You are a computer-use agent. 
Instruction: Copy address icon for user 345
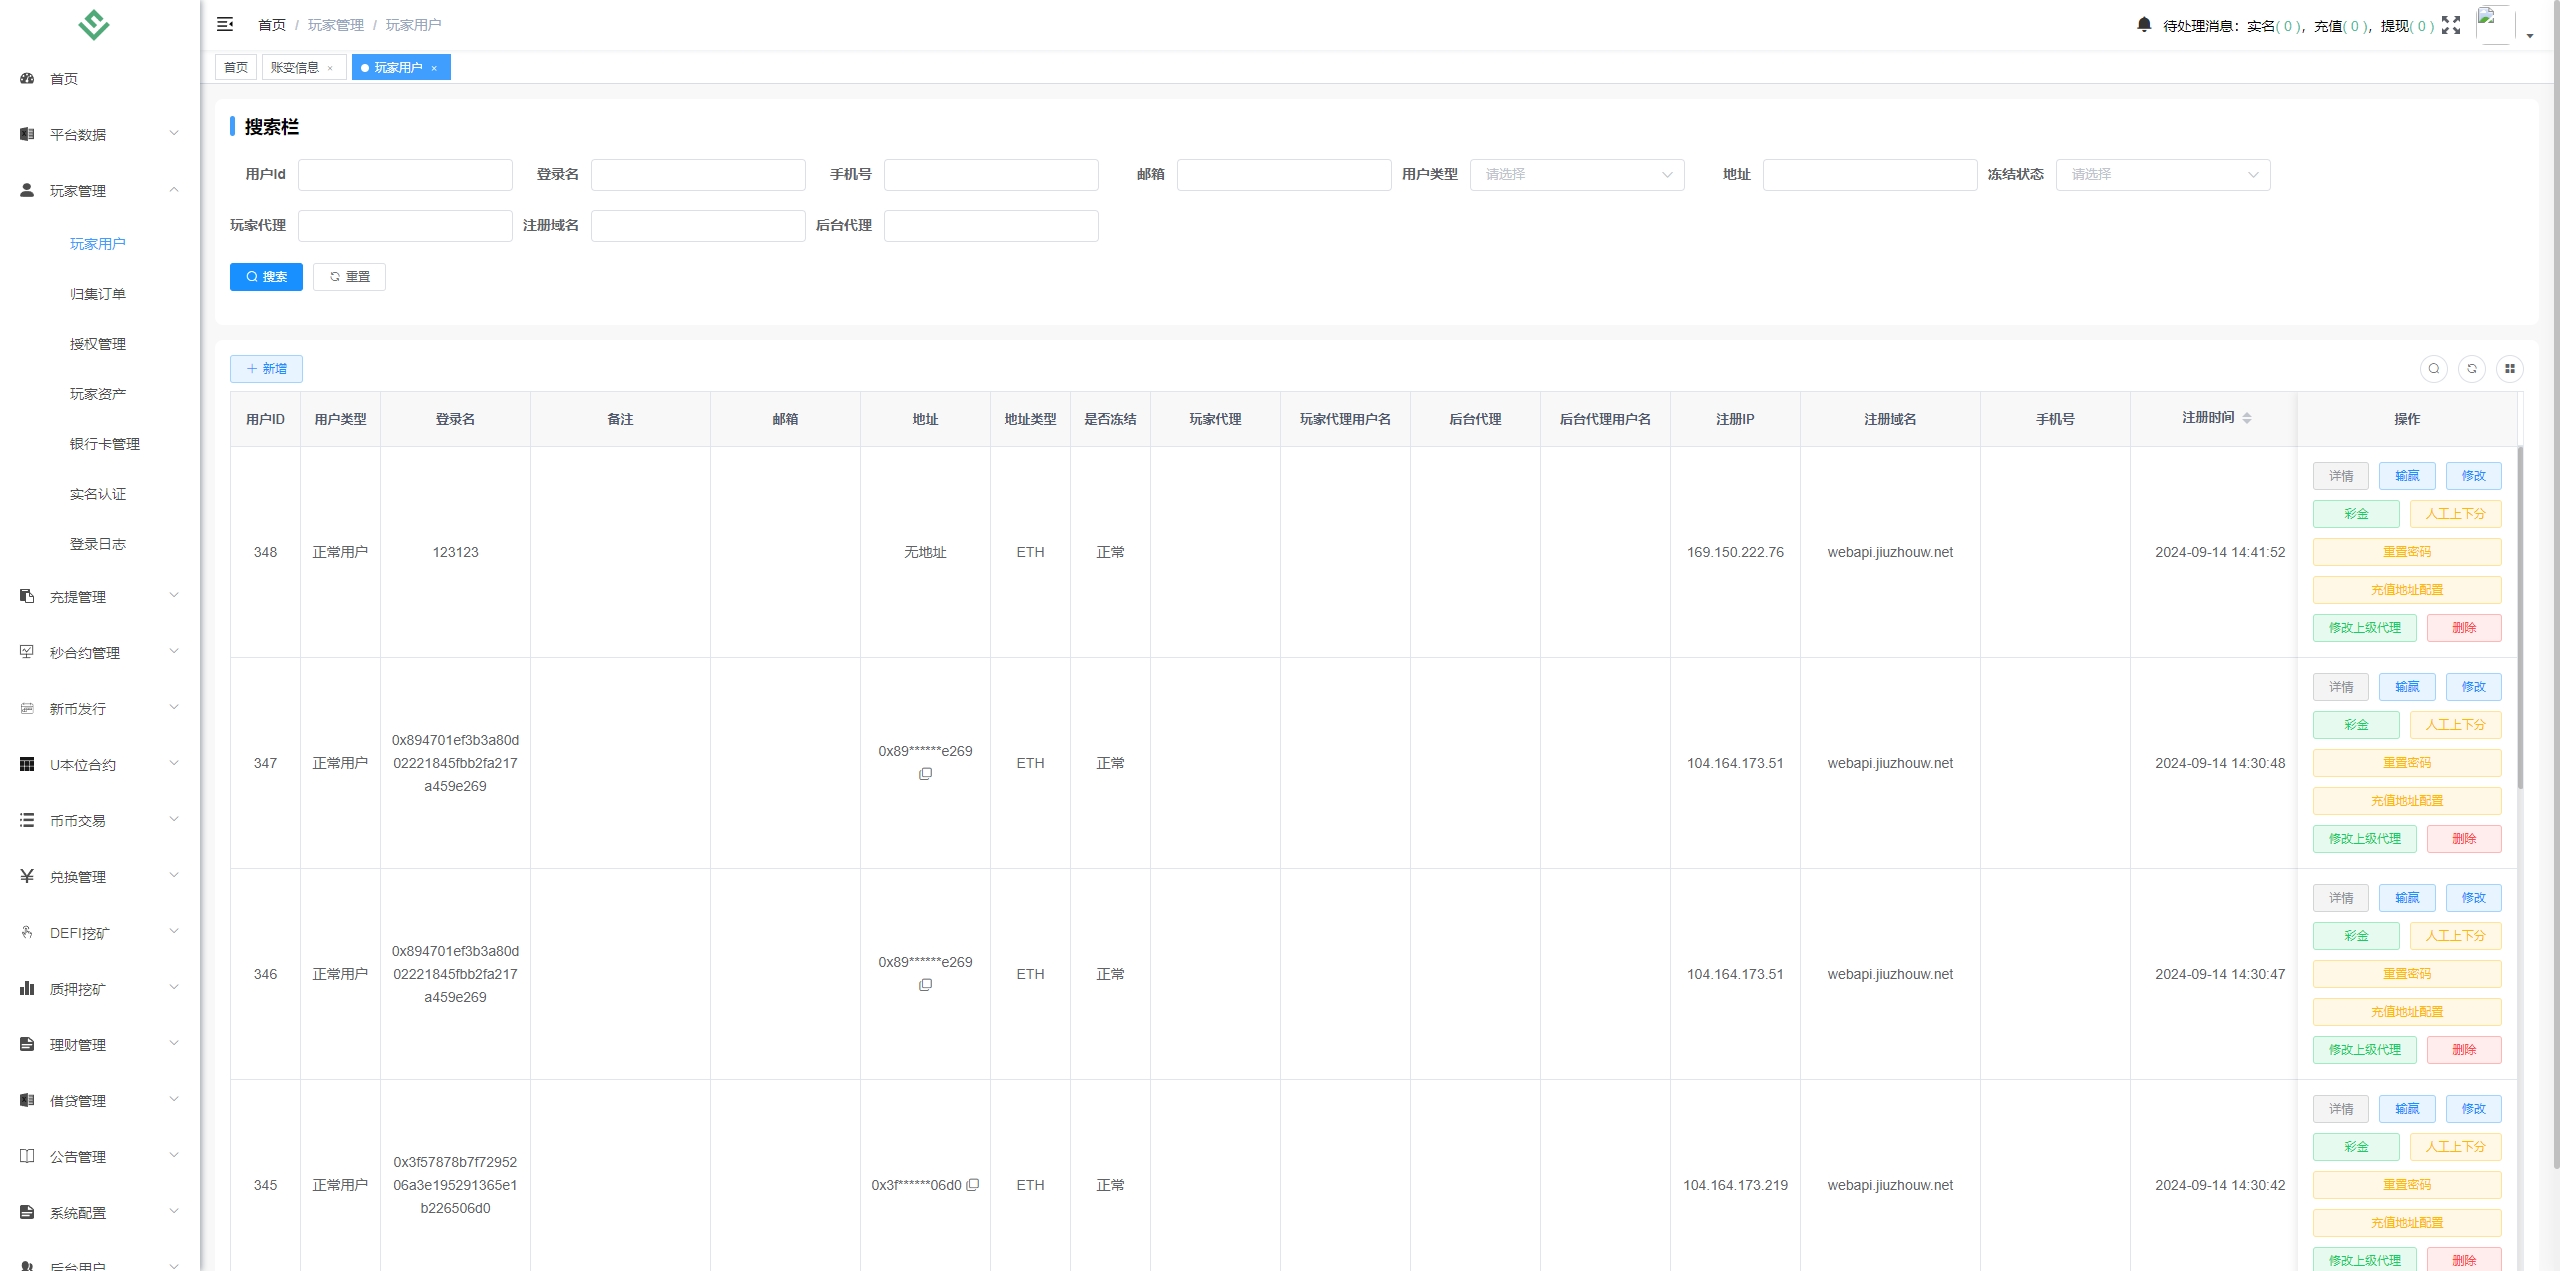tap(972, 1185)
